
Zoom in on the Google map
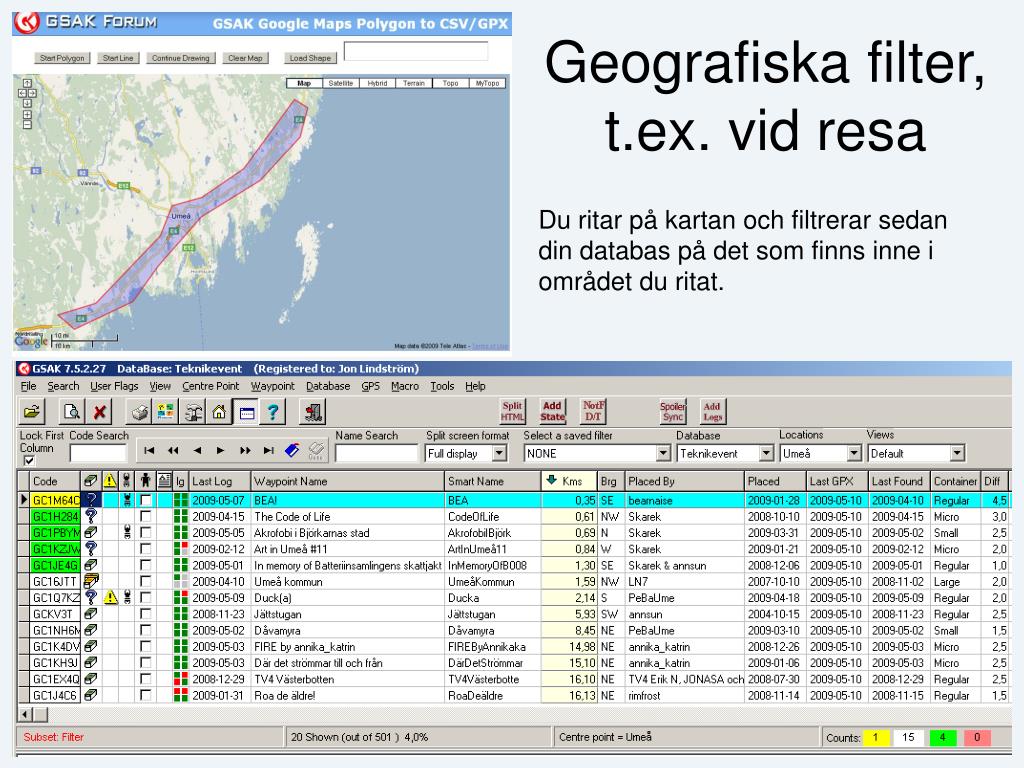click(27, 115)
